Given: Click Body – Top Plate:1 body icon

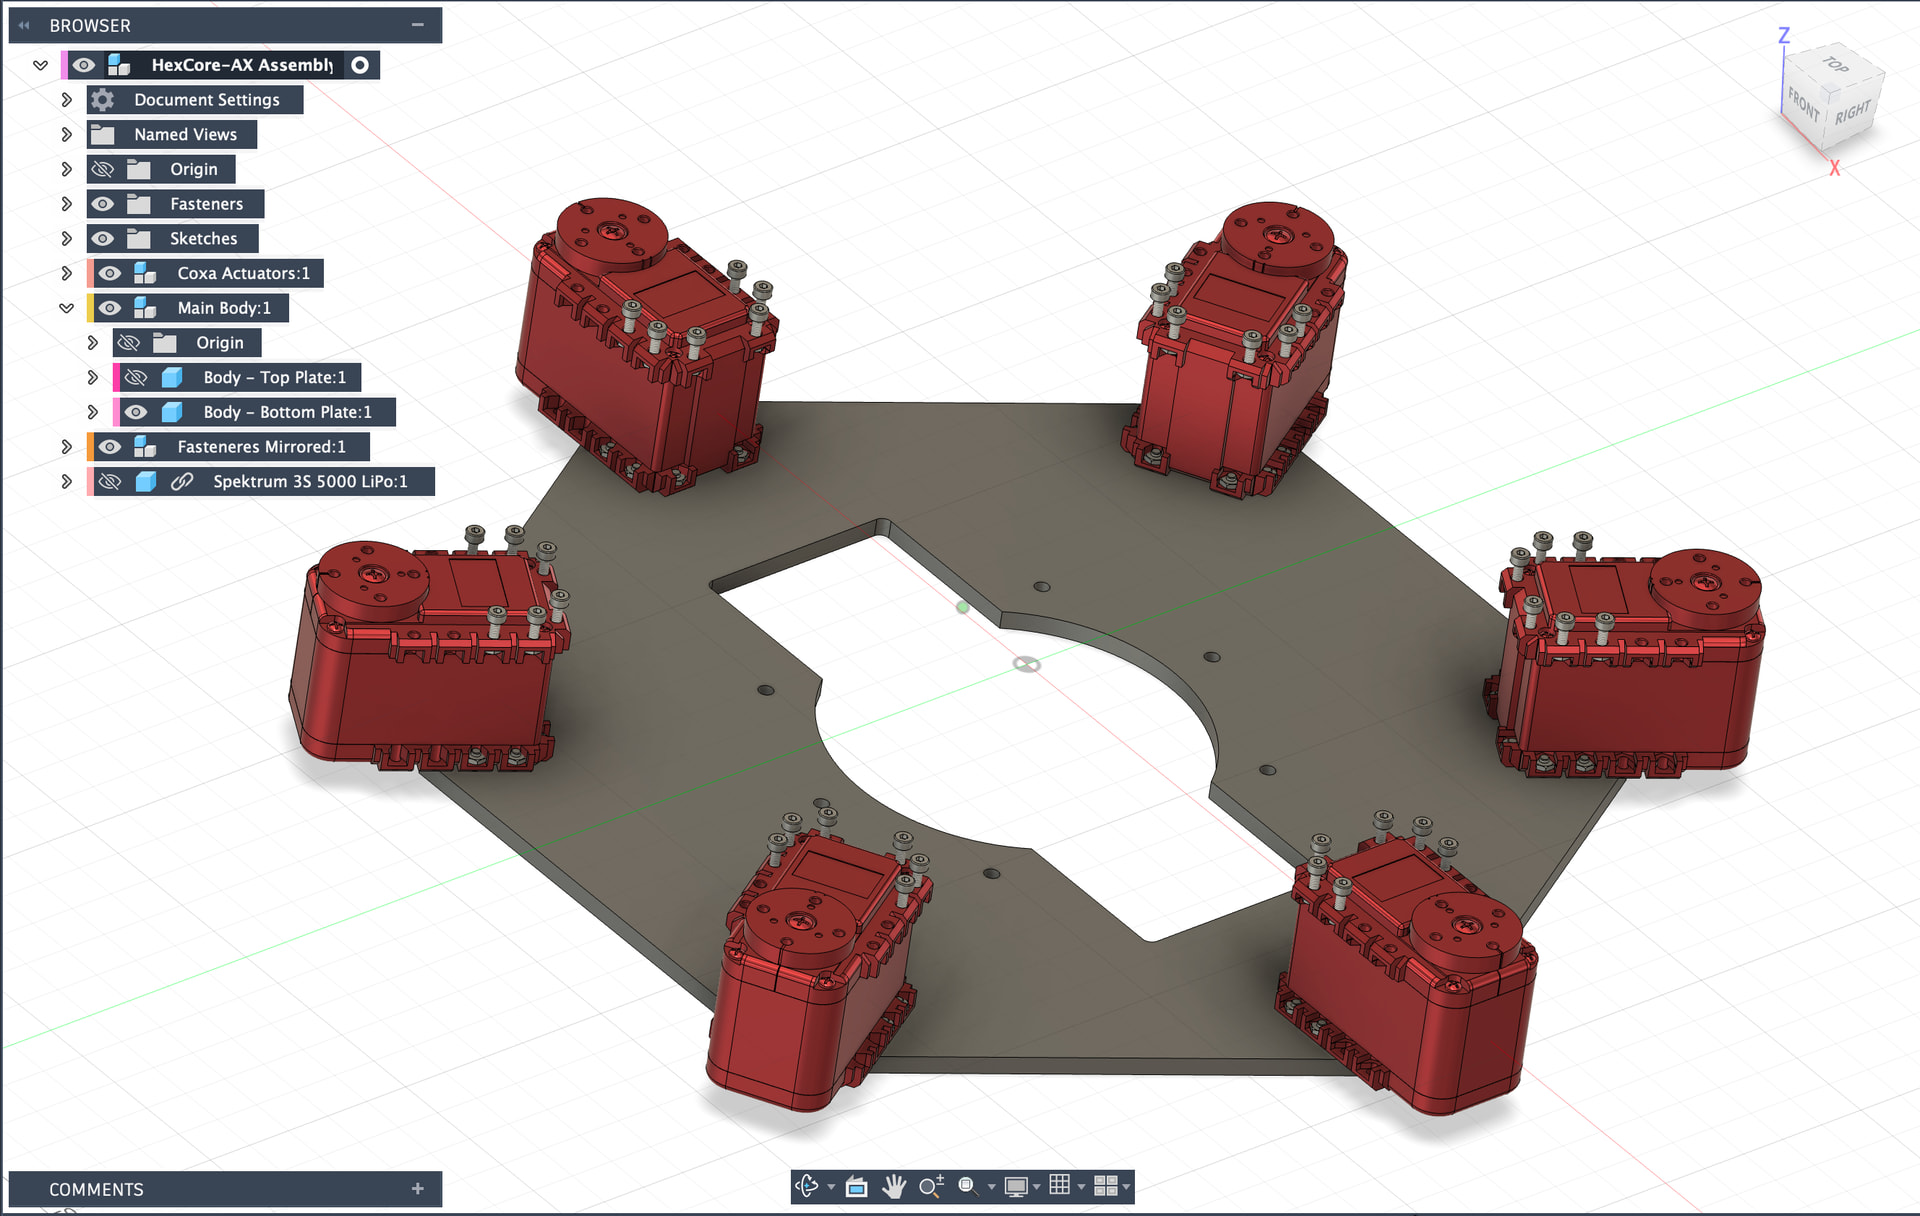Looking at the screenshot, I should (172, 377).
